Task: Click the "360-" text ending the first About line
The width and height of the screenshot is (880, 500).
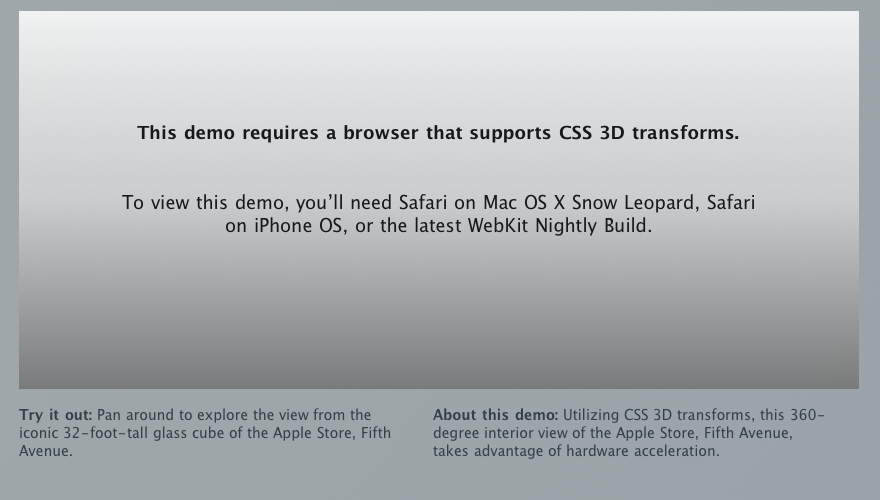Action: [x=808, y=415]
